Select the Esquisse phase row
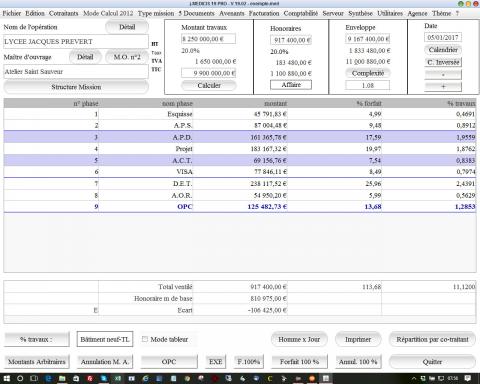 pyautogui.click(x=240, y=114)
